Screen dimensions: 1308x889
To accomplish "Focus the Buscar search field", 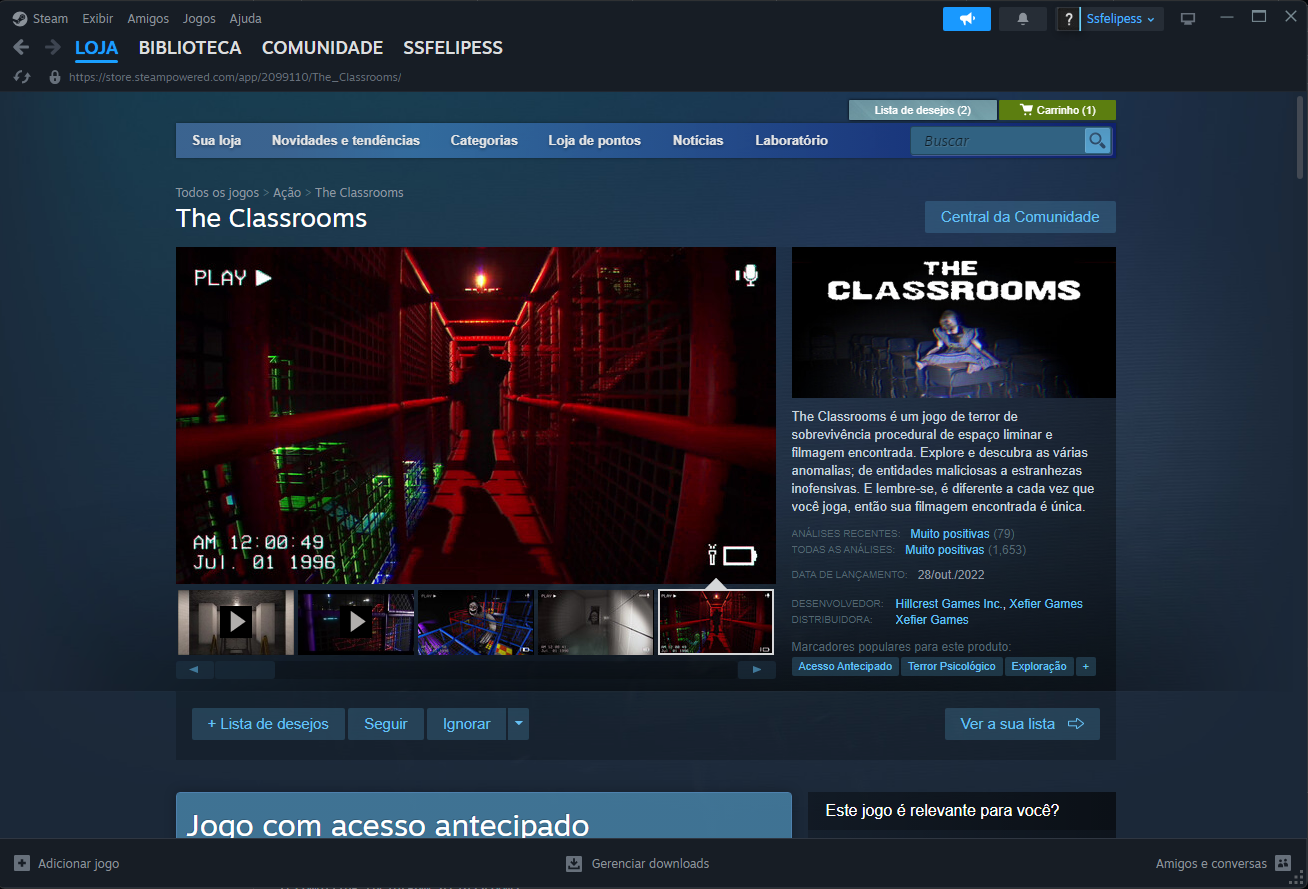I will [997, 141].
